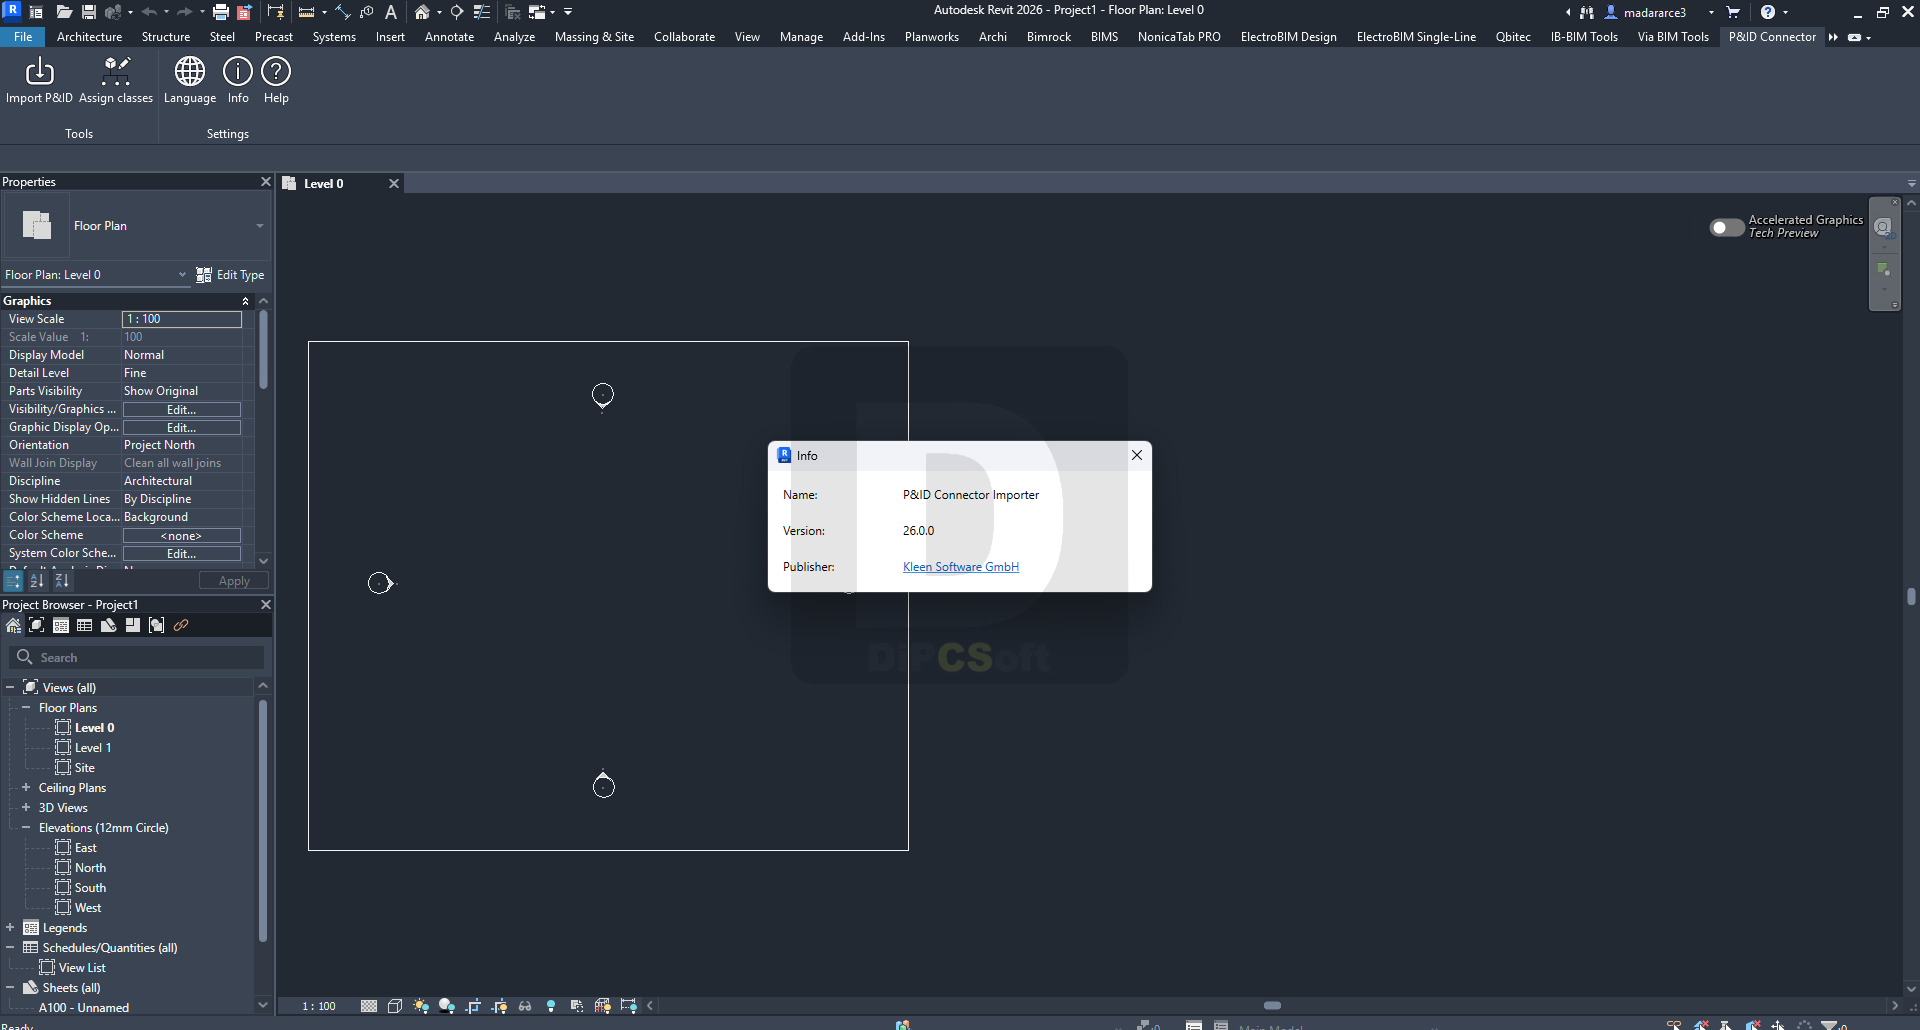Image resolution: width=1920 pixels, height=1030 pixels.
Task: Switch to the Annotate ribbon tab
Action: click(x=449, y=37)
